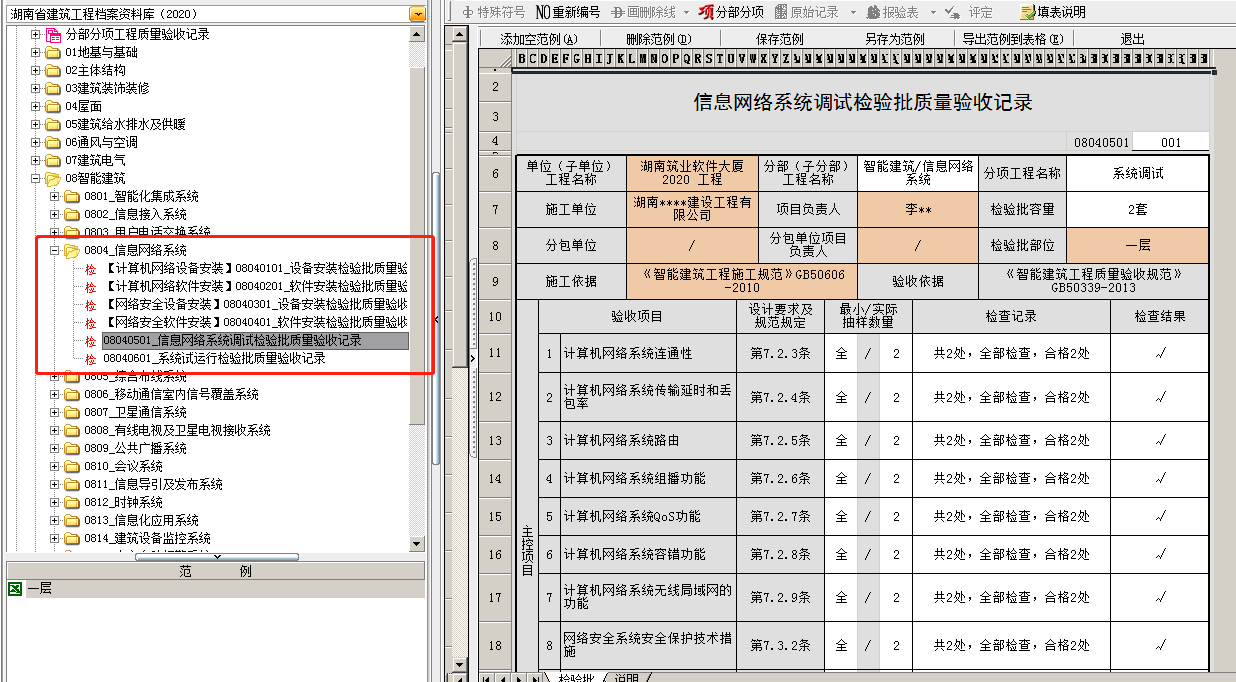The width and height of the screenshot is (1236, 682).
Task: Collapse the 0804_信息网络系统 node
Action: click(x=55, y=250)
